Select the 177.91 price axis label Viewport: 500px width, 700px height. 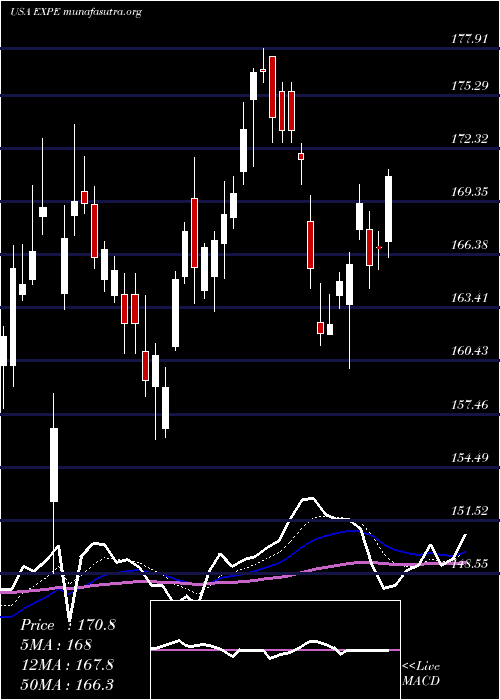point(468,39)
